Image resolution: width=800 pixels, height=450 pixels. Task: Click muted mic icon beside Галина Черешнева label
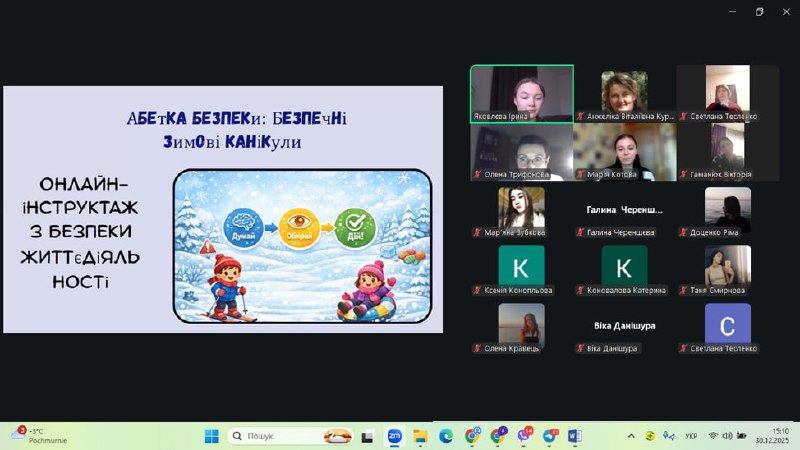pyautogui.click(x=580, y=233)
